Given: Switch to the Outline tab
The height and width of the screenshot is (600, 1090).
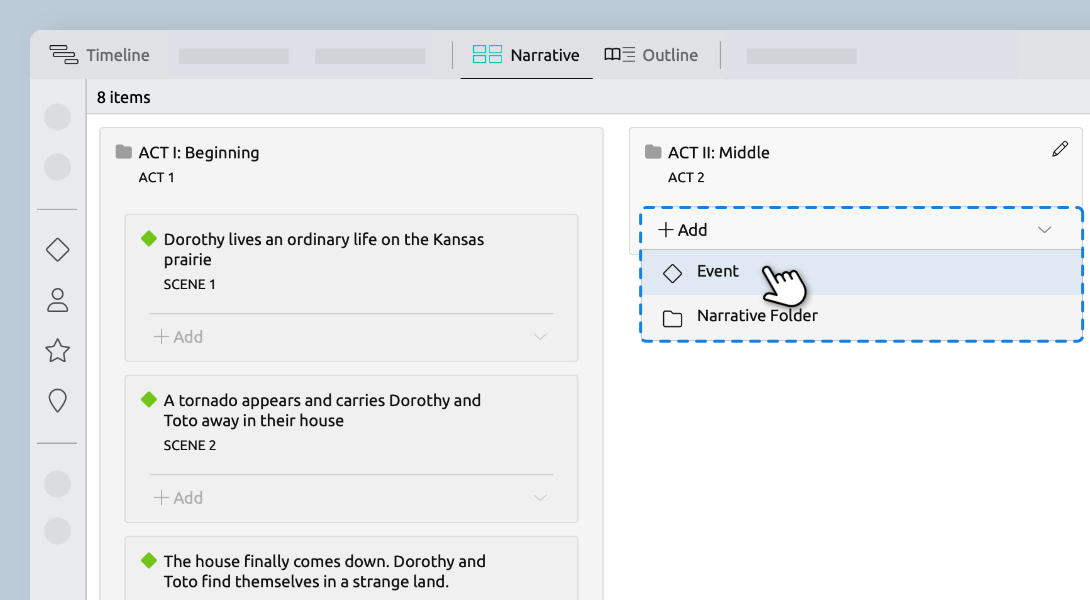Looking at the screenshot, I should point(651,55).
